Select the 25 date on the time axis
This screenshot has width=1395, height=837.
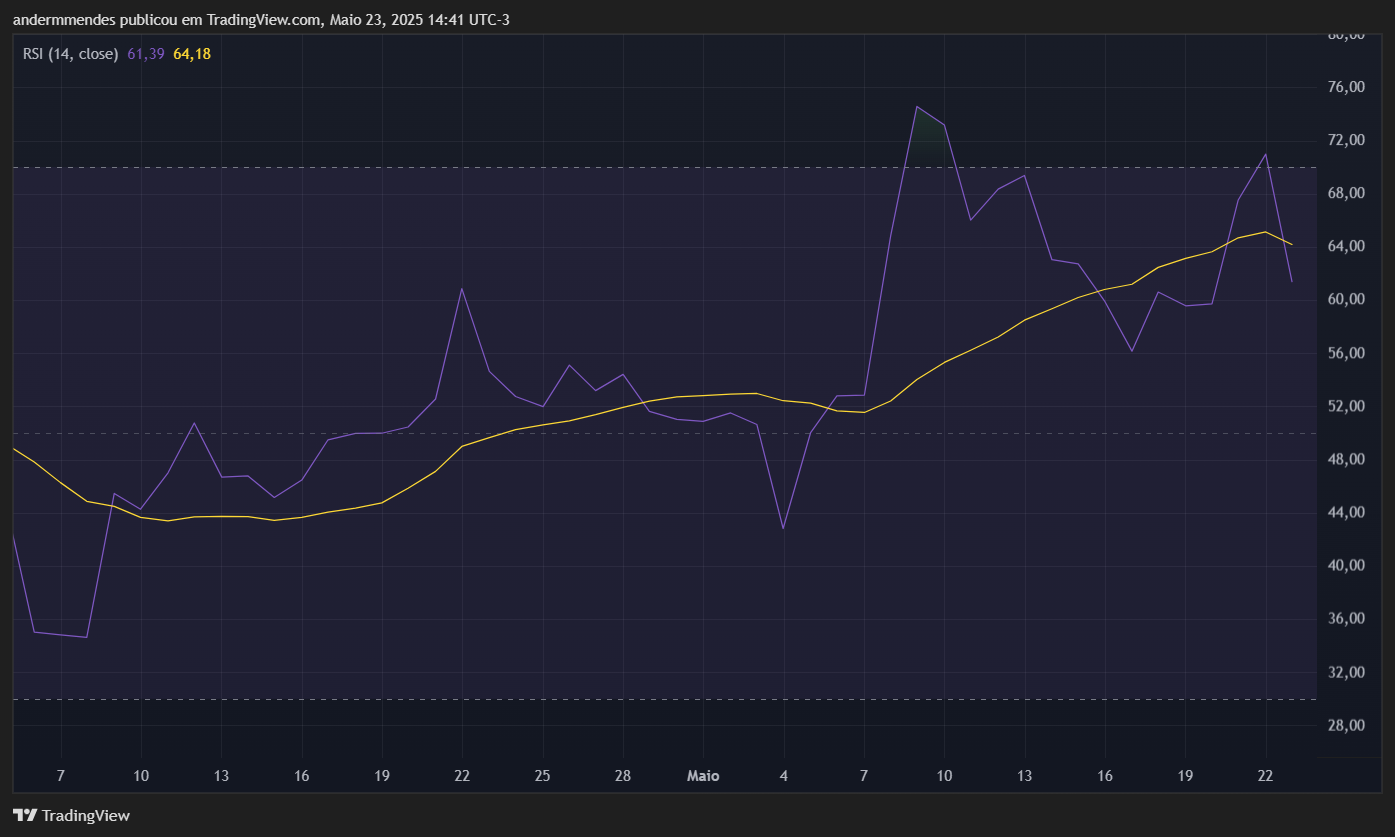click(x=542, y=776)
